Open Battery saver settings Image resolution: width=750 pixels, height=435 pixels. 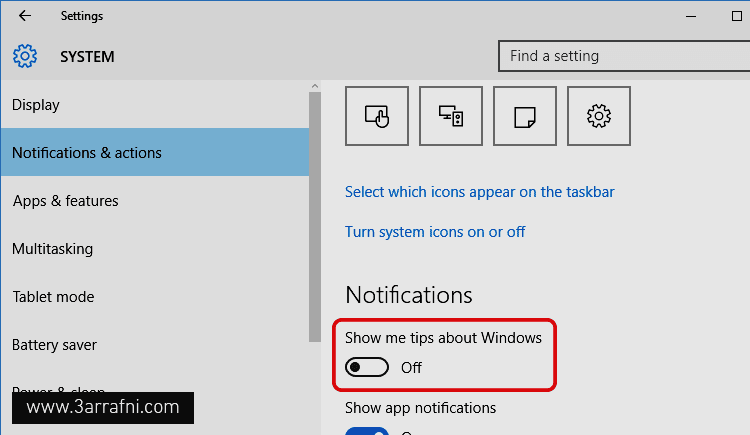pos(155,345)
